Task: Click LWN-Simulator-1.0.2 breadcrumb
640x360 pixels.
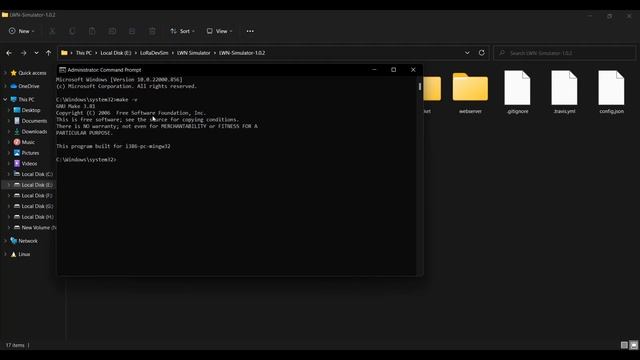Action: pyautogui.click(x=242, y=53)
